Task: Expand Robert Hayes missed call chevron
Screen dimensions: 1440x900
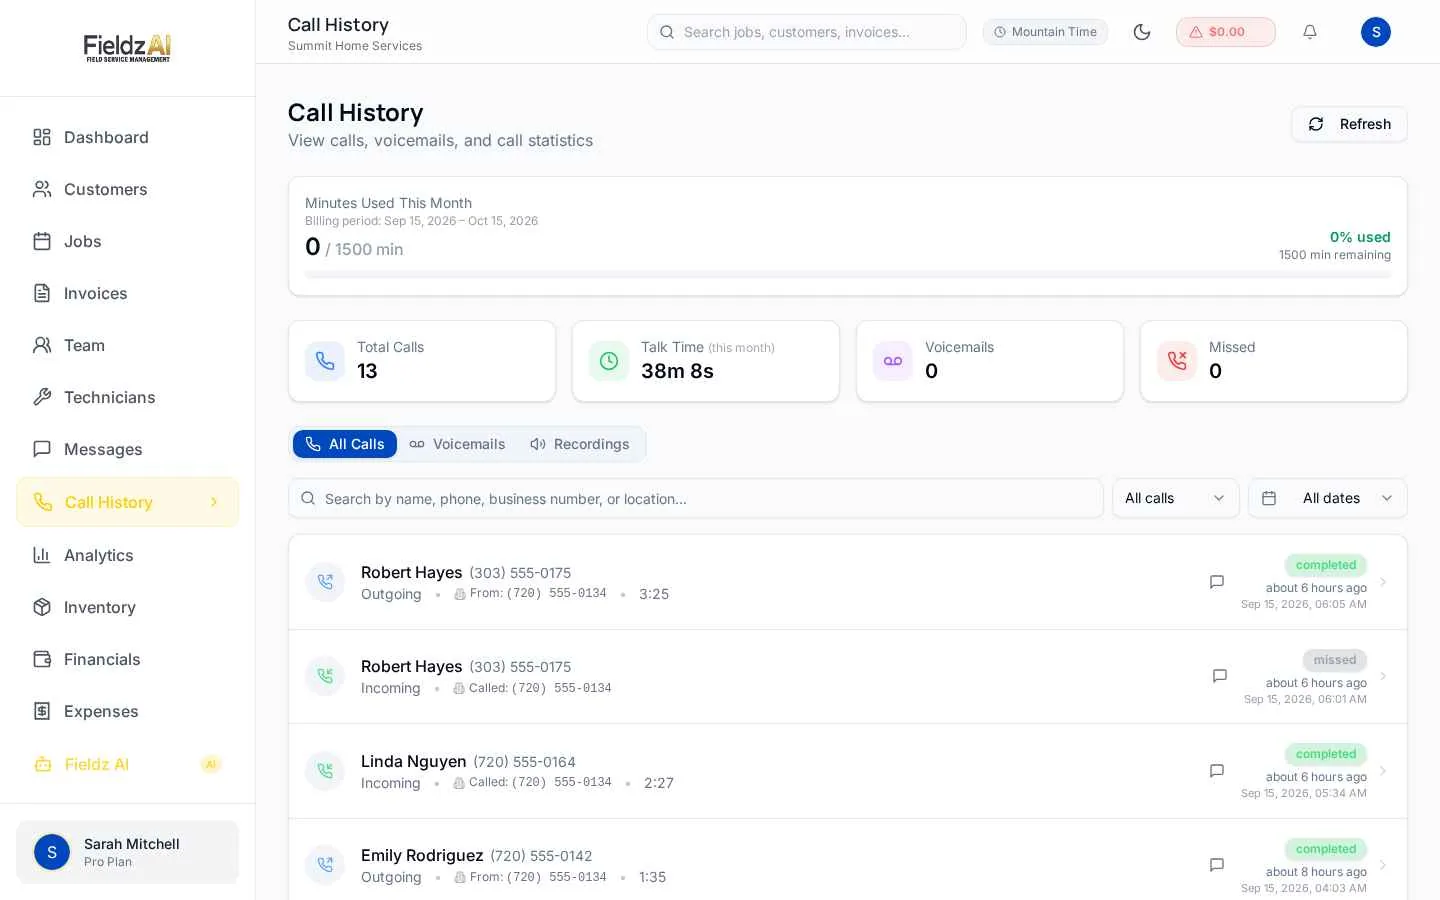Action: (1384, 676)
